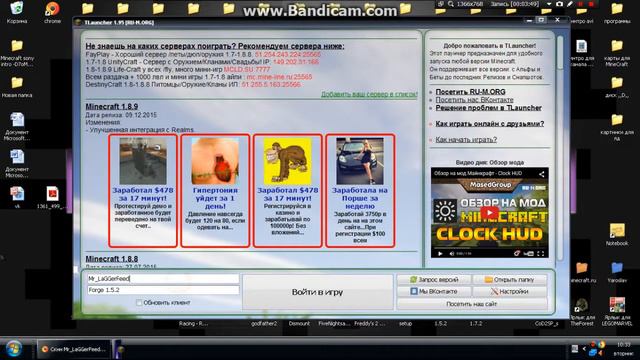Click Добавить ваш сервер в список link
The image size is (640, 360).
coord(369,94)
